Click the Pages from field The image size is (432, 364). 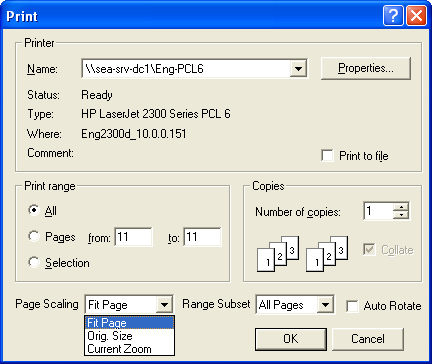tap(133, 237)
